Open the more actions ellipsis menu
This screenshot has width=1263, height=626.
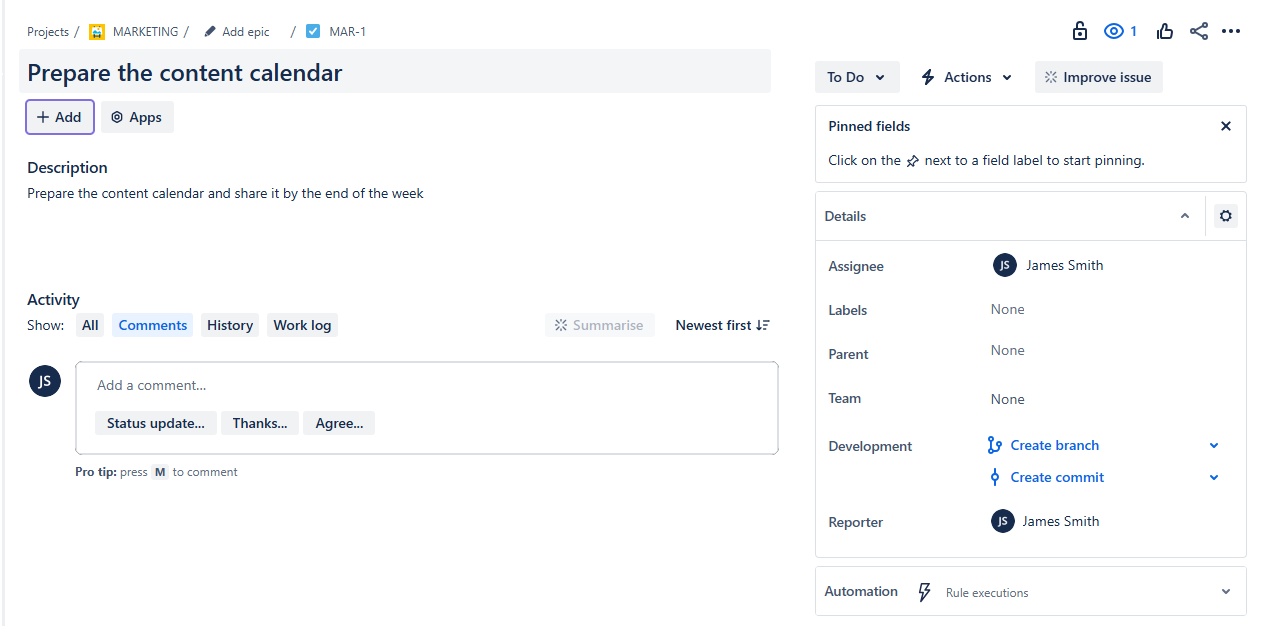pos(1231,31)
